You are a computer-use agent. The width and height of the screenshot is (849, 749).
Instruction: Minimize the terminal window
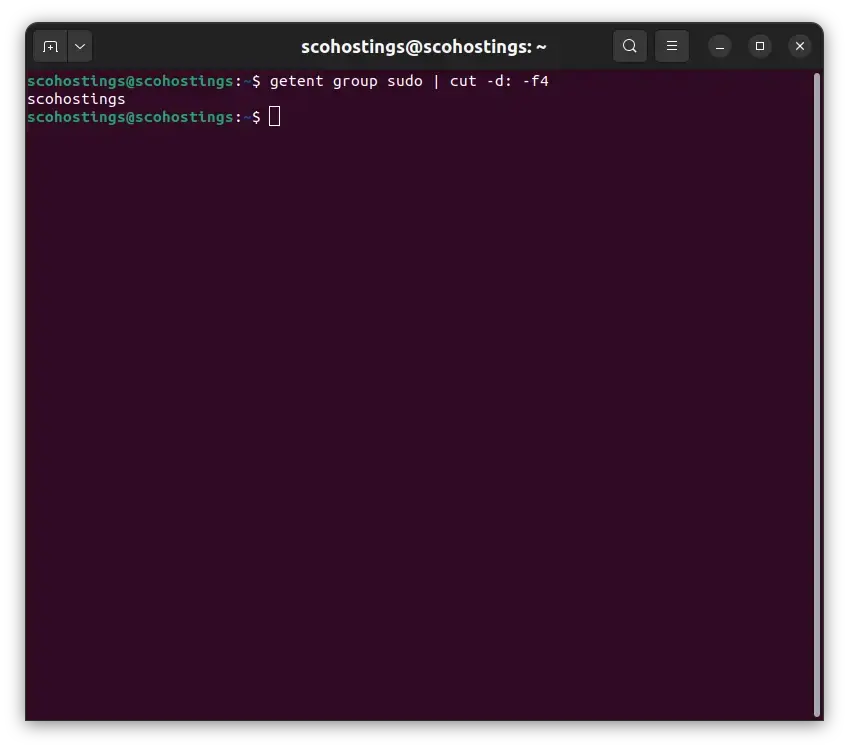(720, 47)
